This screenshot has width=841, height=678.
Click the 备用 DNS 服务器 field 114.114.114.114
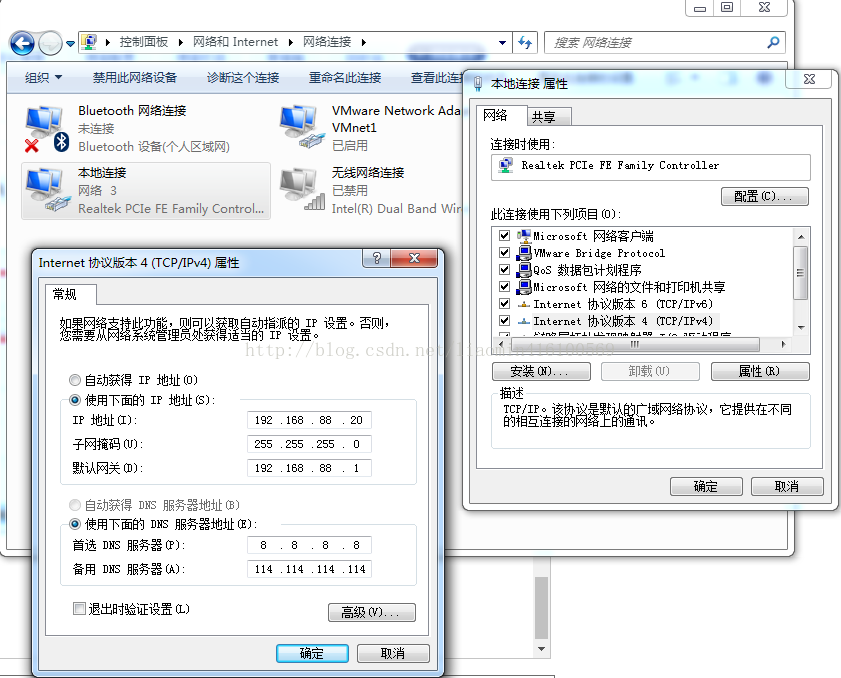(x=309, y=569)
